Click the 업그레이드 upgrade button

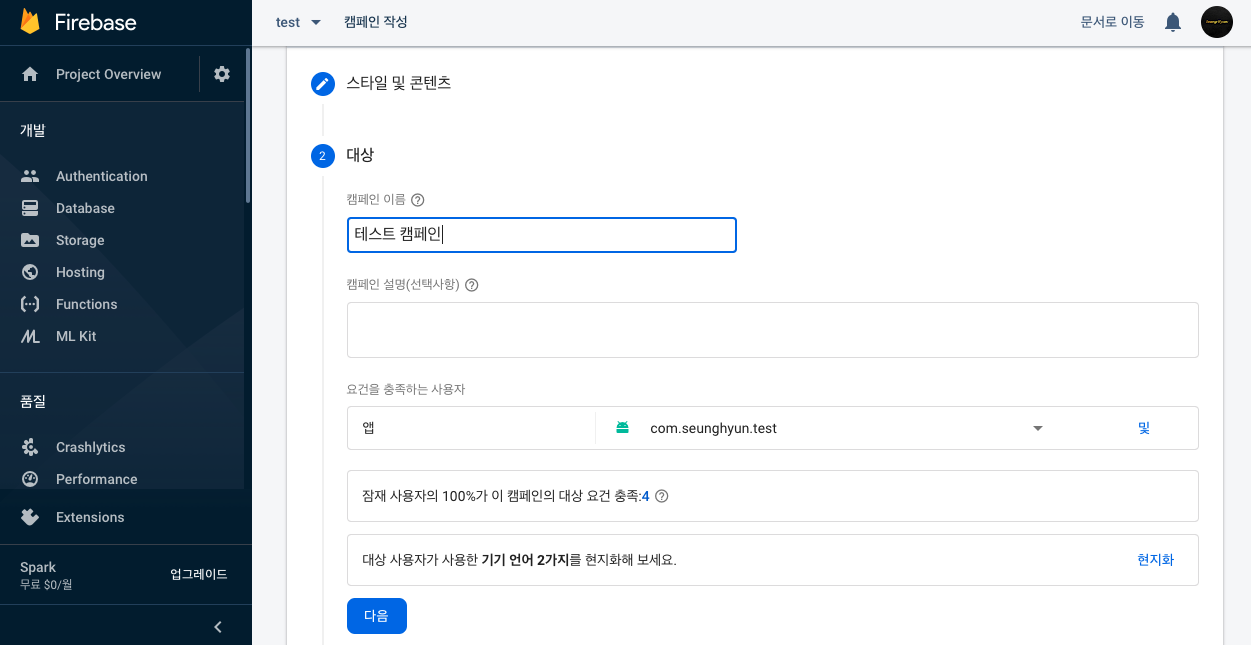199,574
